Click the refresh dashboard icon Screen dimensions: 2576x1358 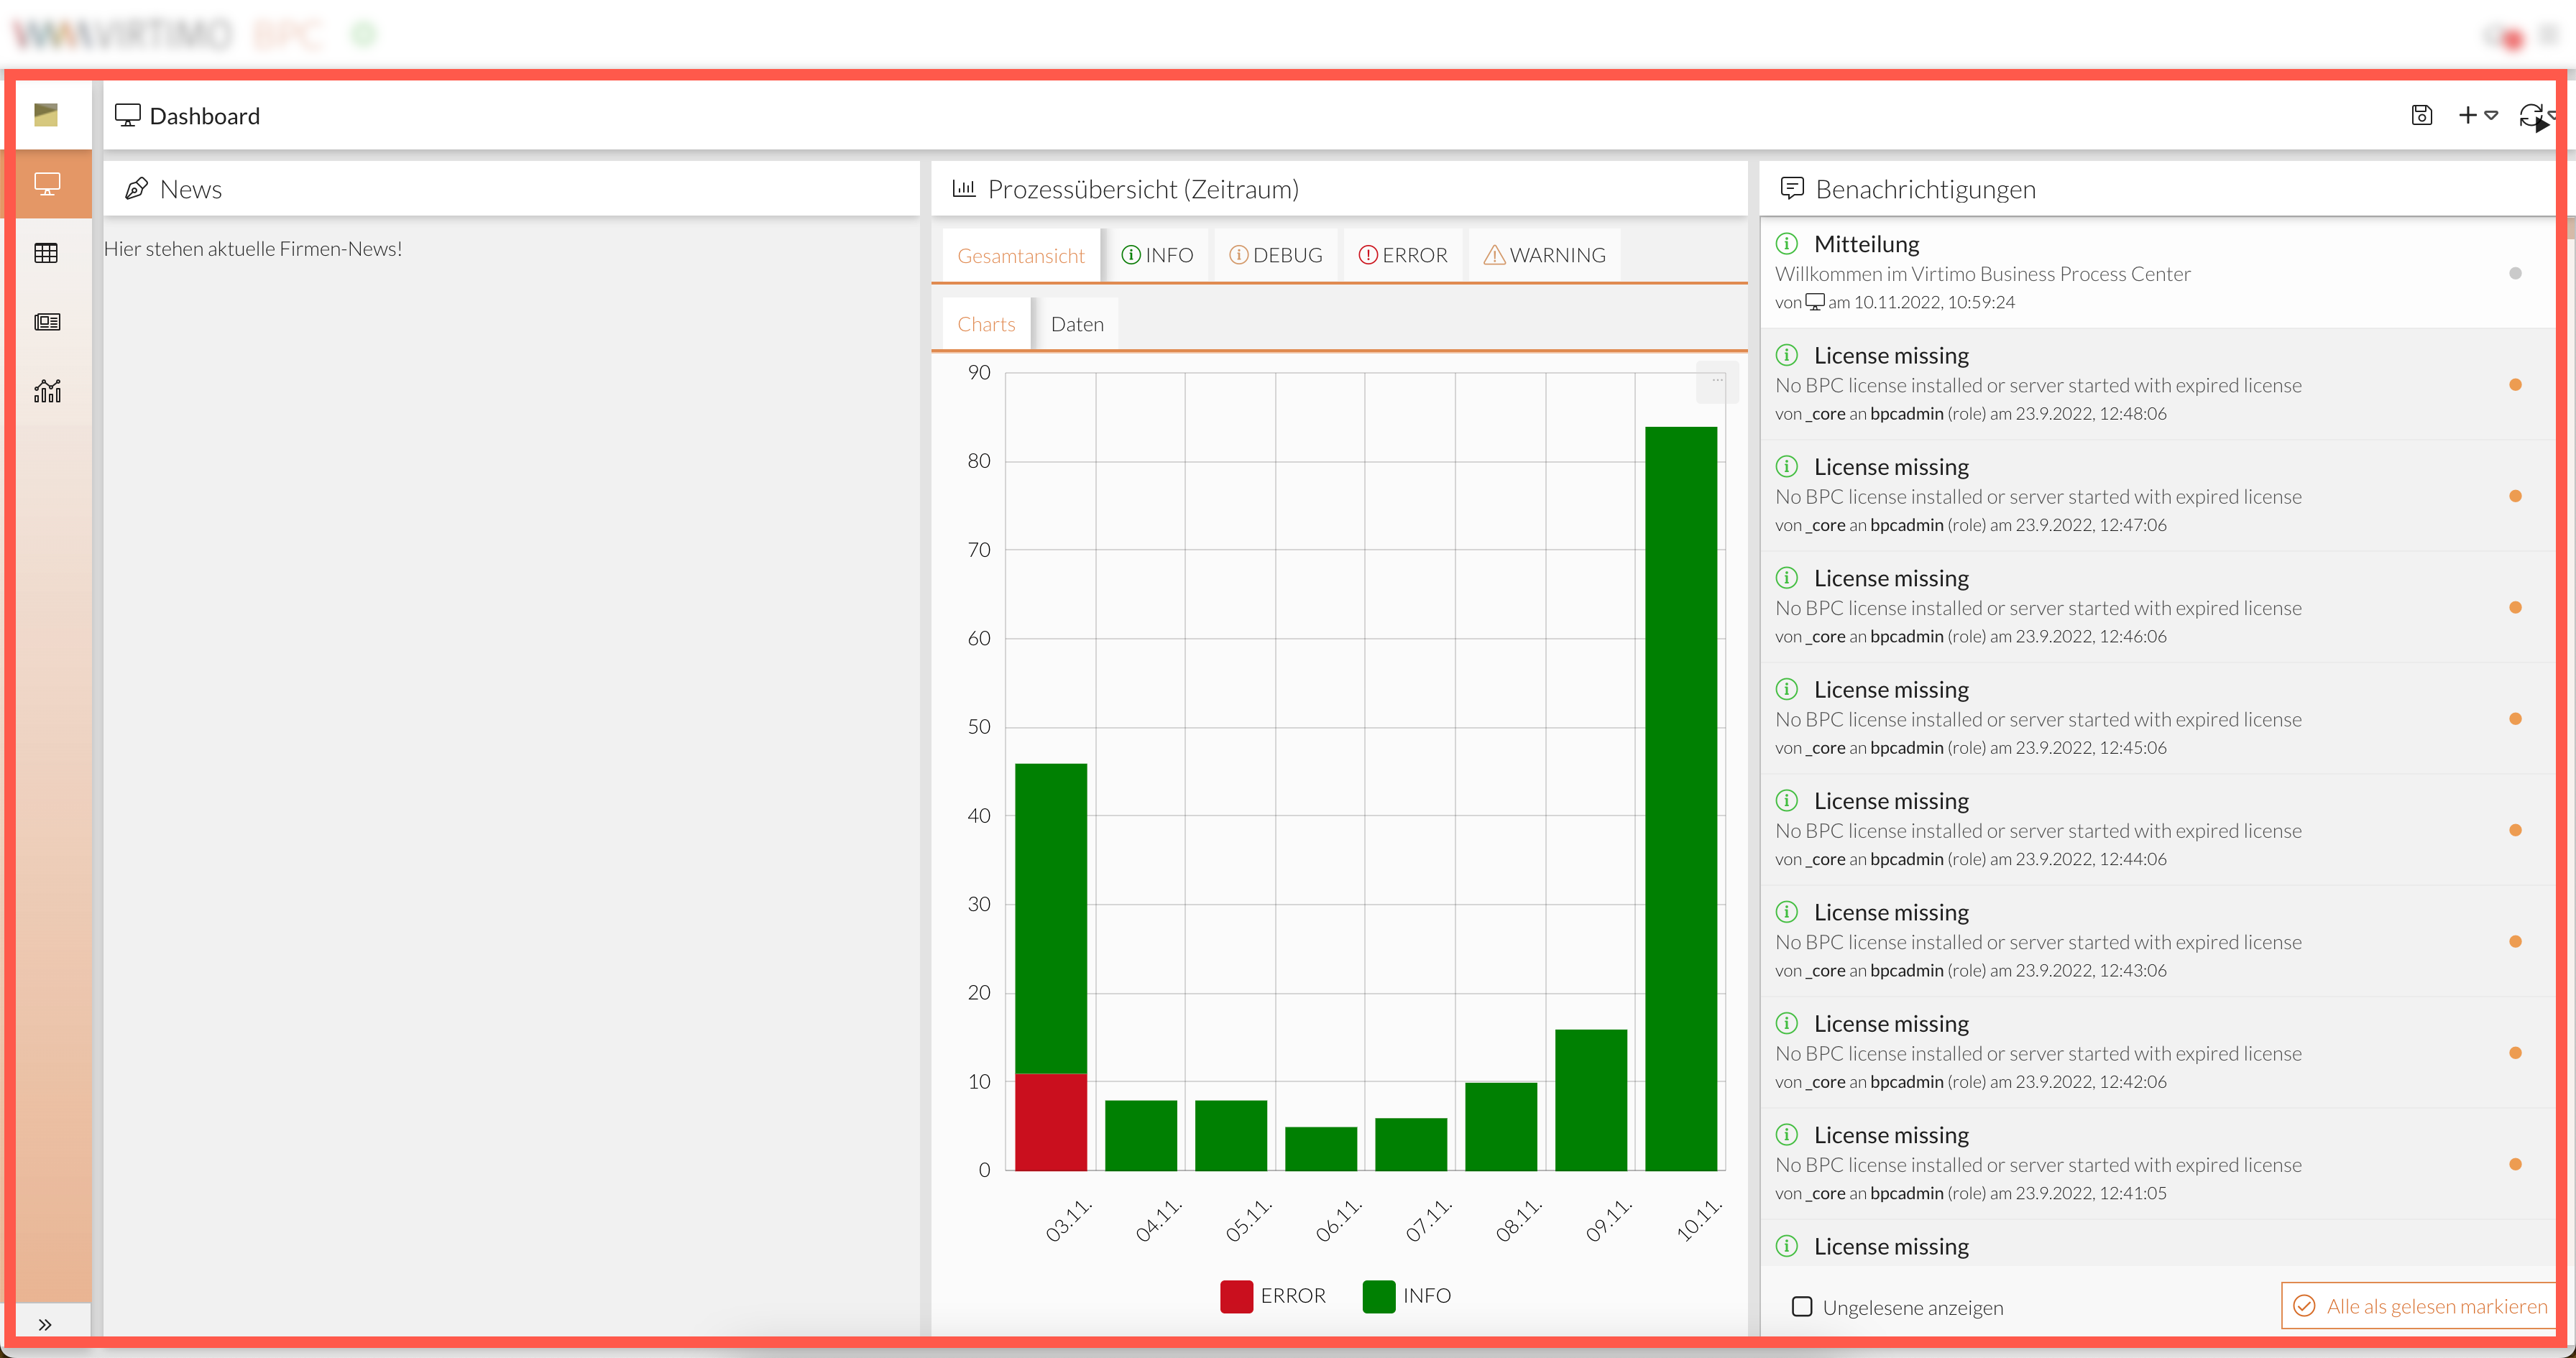[x=2530, y=115]
